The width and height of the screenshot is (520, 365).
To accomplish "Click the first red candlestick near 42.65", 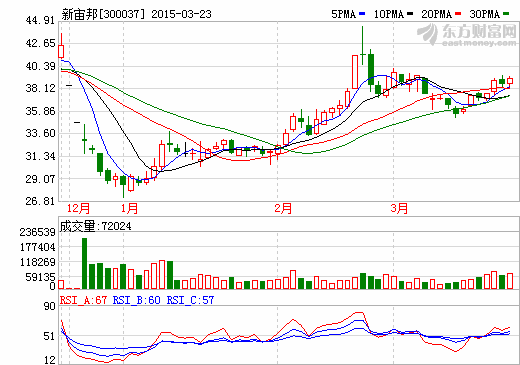I will 61,51.
